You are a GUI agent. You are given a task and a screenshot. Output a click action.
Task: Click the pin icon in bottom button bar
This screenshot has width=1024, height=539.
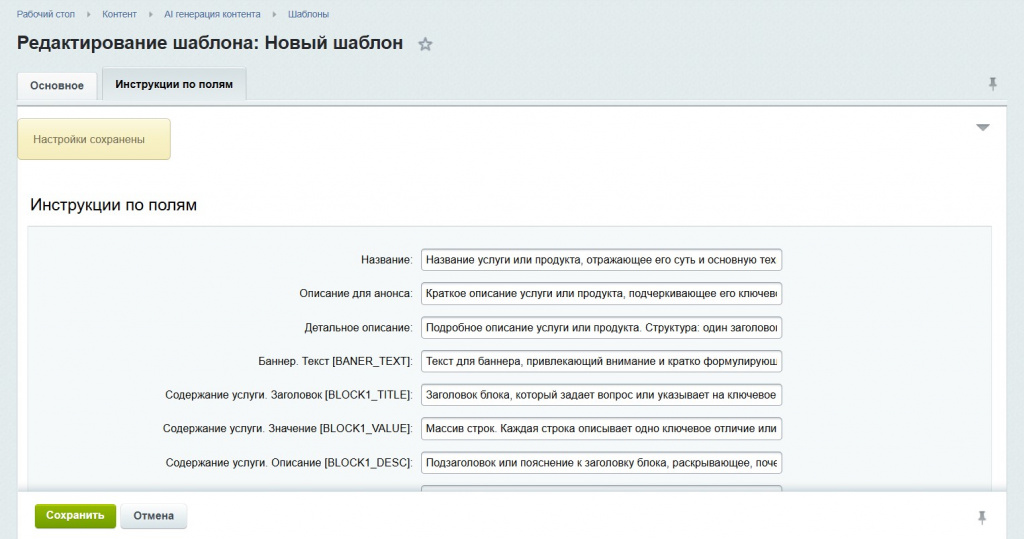click(982, 516)
